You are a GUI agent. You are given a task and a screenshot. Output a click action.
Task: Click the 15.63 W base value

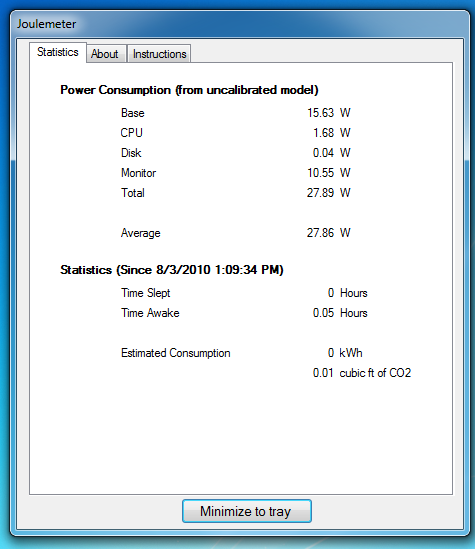[329, 113]
